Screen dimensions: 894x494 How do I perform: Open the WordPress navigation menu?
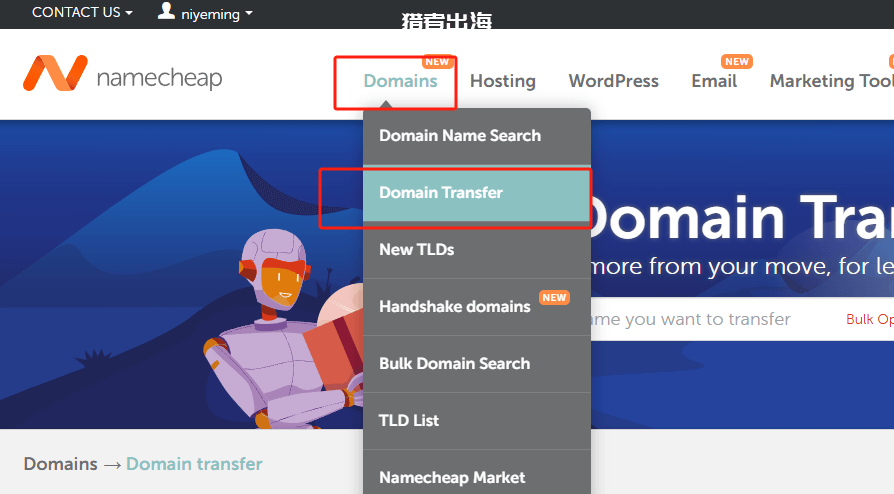(x=613, y=81)
